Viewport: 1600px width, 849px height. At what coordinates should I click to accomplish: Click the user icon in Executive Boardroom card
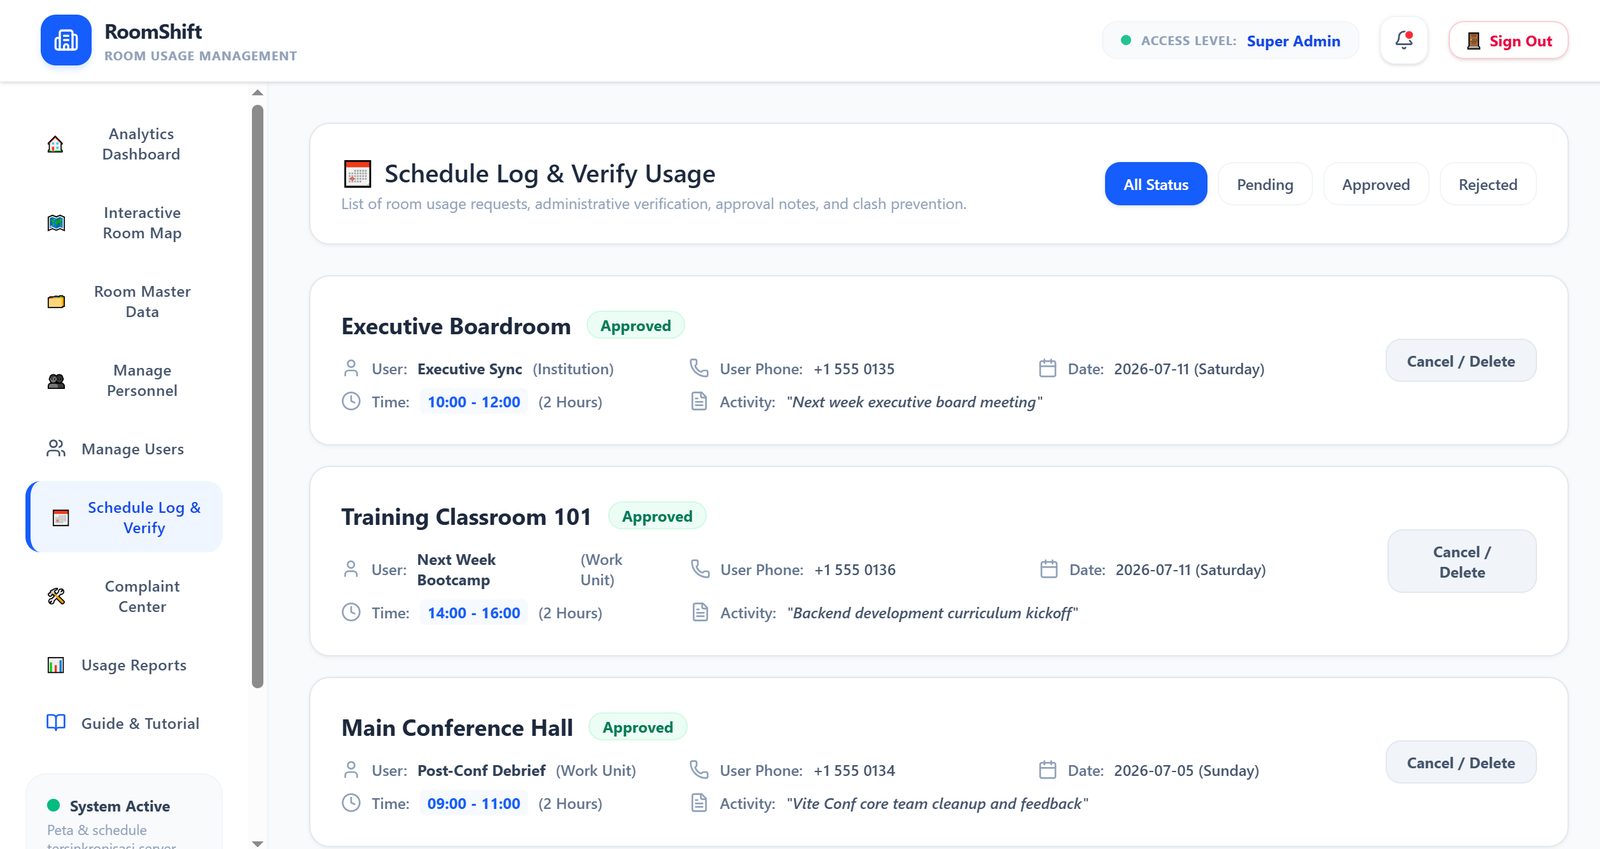click(x=351, y=368)
